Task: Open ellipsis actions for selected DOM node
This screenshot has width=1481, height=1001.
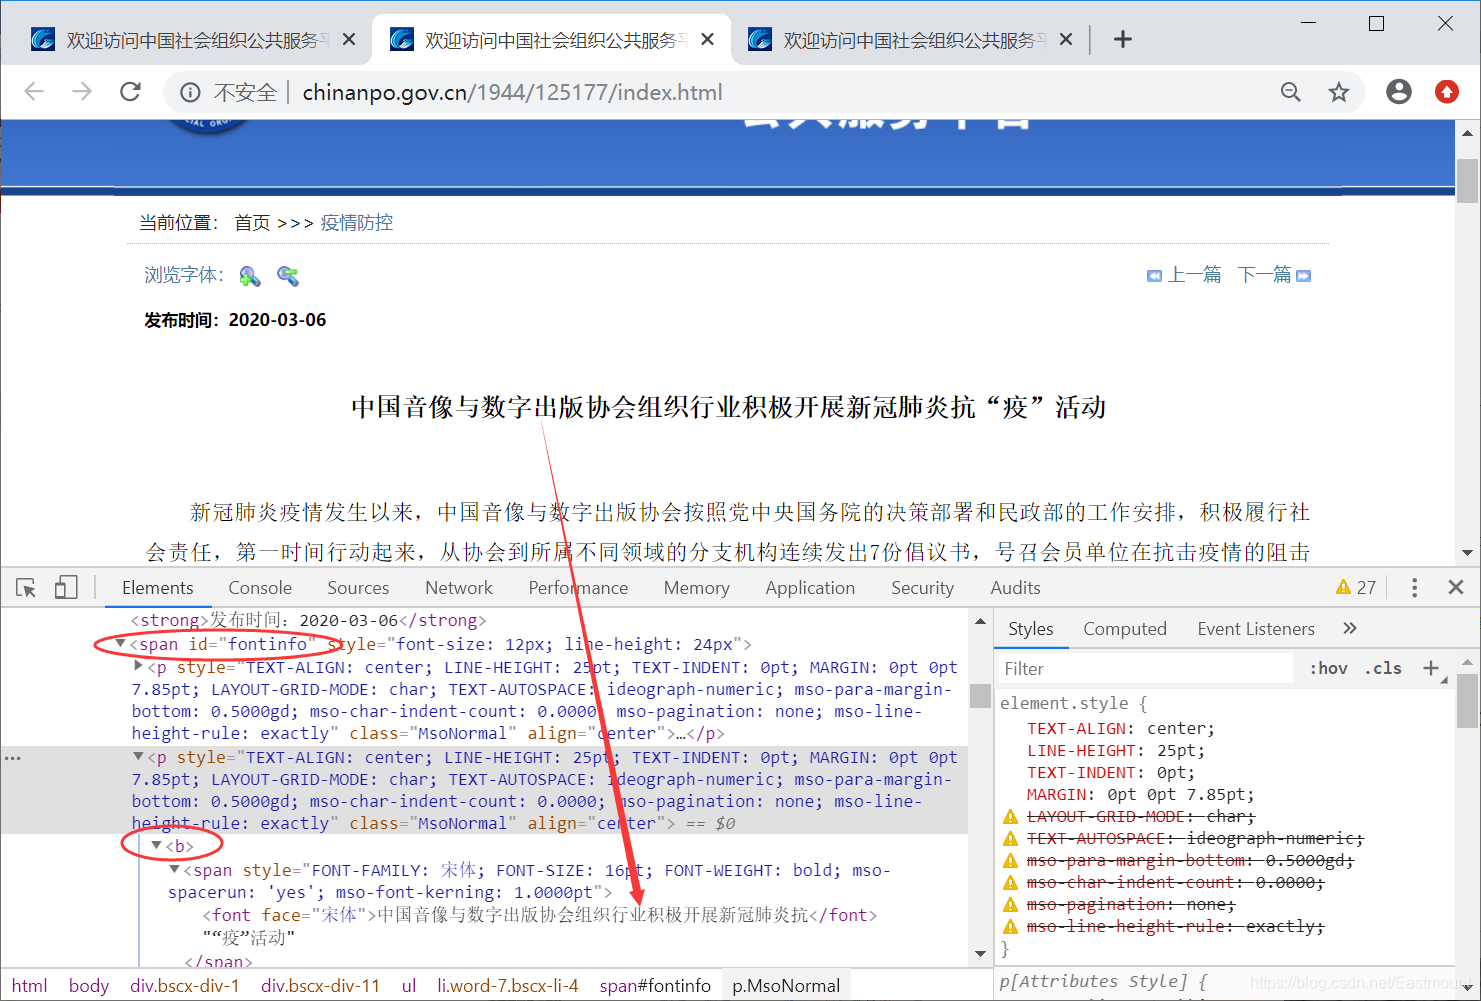Action: coord(12,758)
